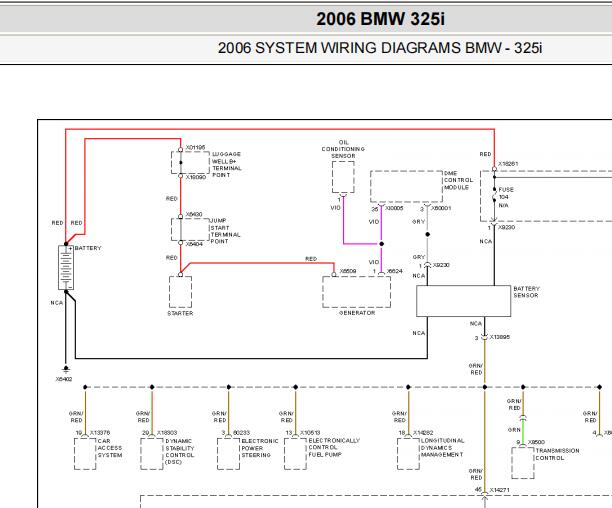This screenshot has width=612, height=508.
Task: Click the 'X6404' connector label
Action: 194,244
